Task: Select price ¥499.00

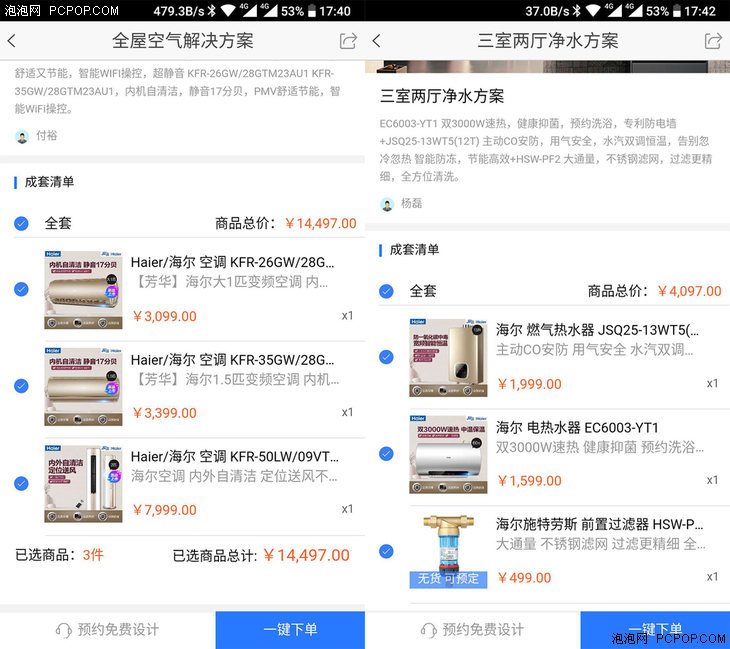Action: [x=524, y=578]
